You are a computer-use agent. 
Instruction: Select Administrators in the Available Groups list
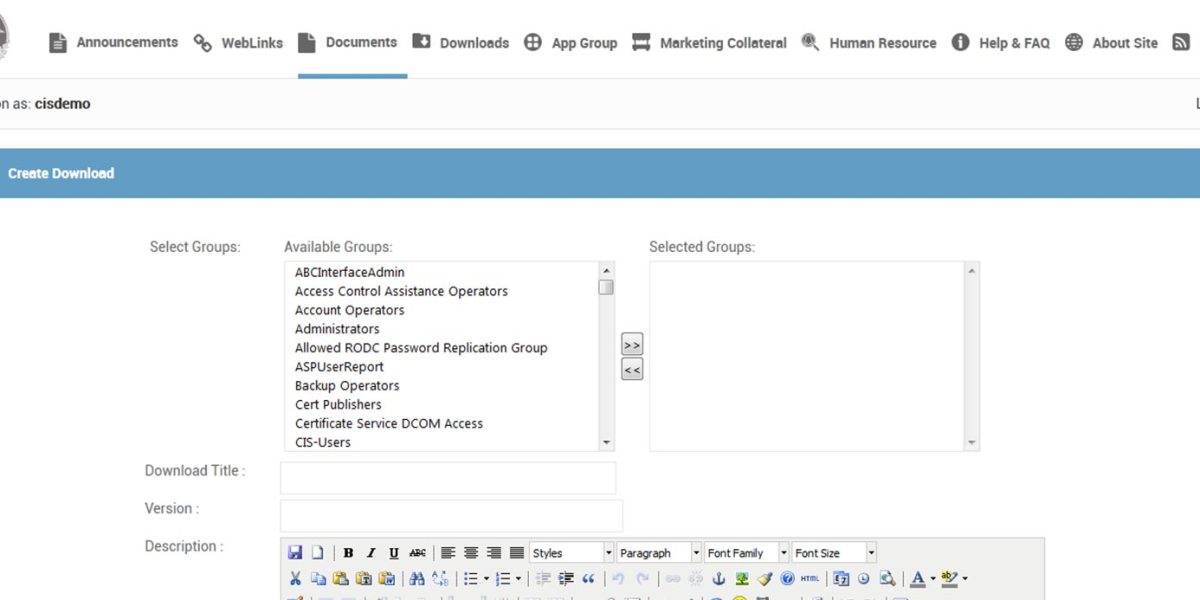(336, 328)
